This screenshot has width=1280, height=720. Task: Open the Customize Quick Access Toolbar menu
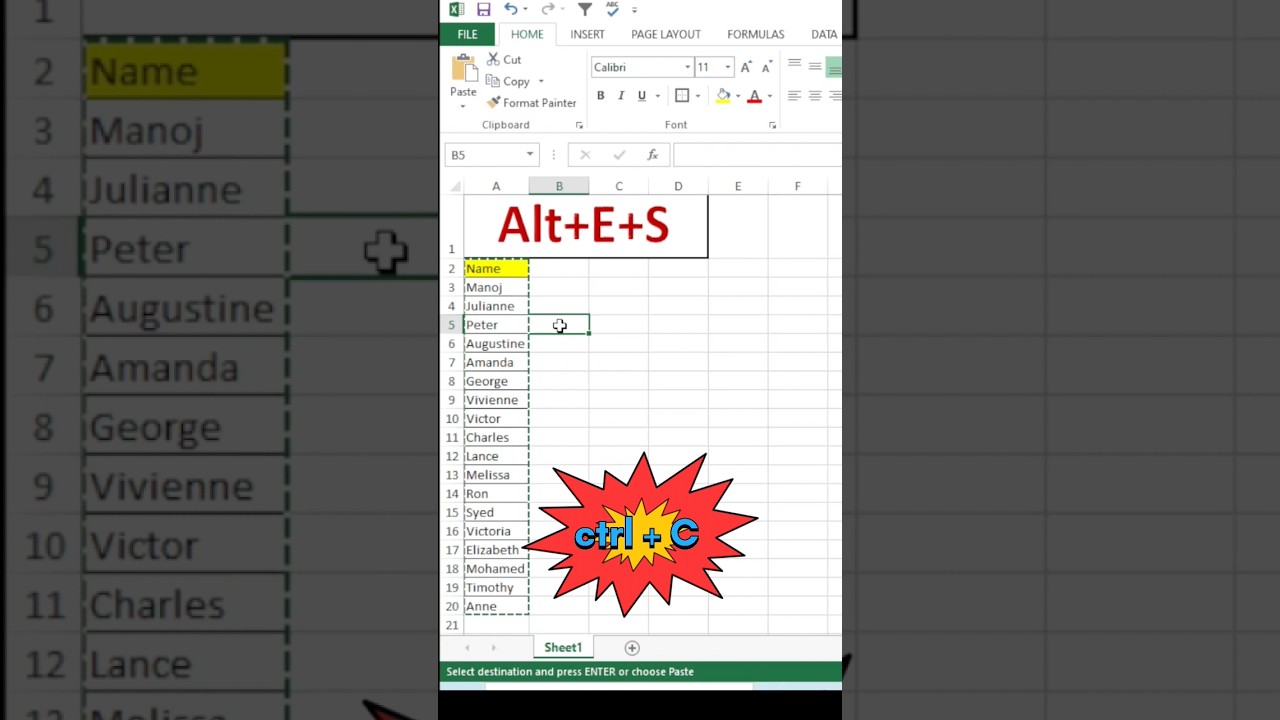tap(634, 10)
